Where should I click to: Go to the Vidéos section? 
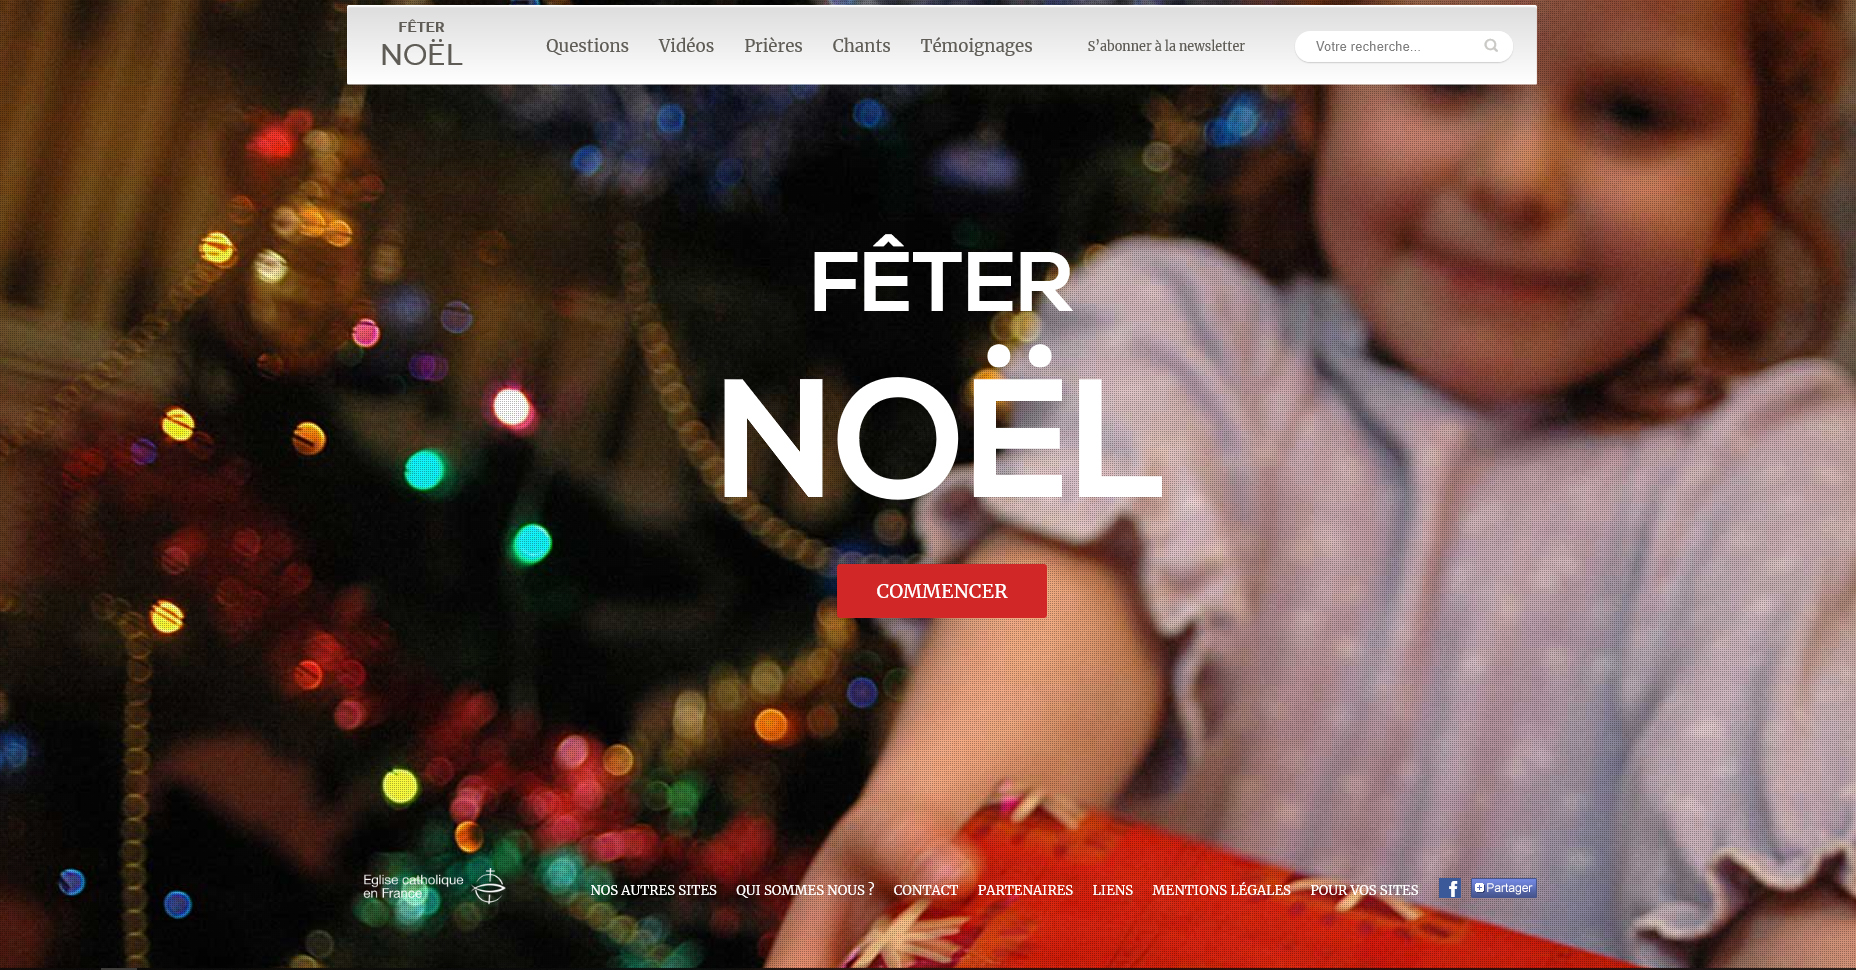click(686, 46)
